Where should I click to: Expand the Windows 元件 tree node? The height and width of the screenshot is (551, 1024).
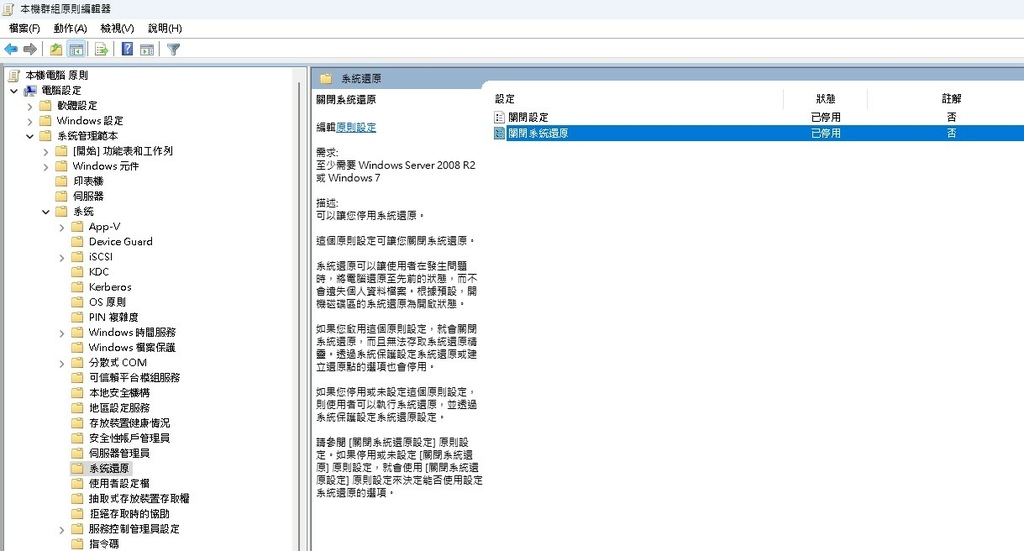pyautogui.click(x=45, y=167)
